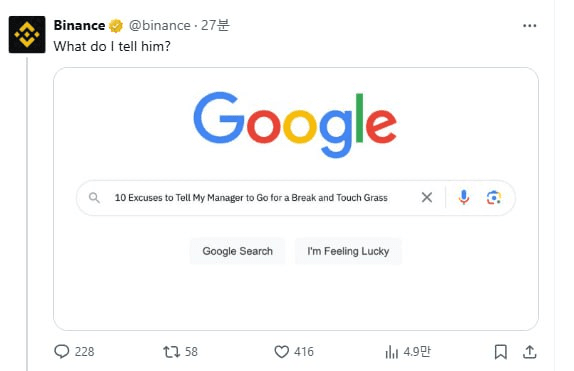Click the Binance display name
The width and height of the screenshot is (574, 371).
pos(79,25)
